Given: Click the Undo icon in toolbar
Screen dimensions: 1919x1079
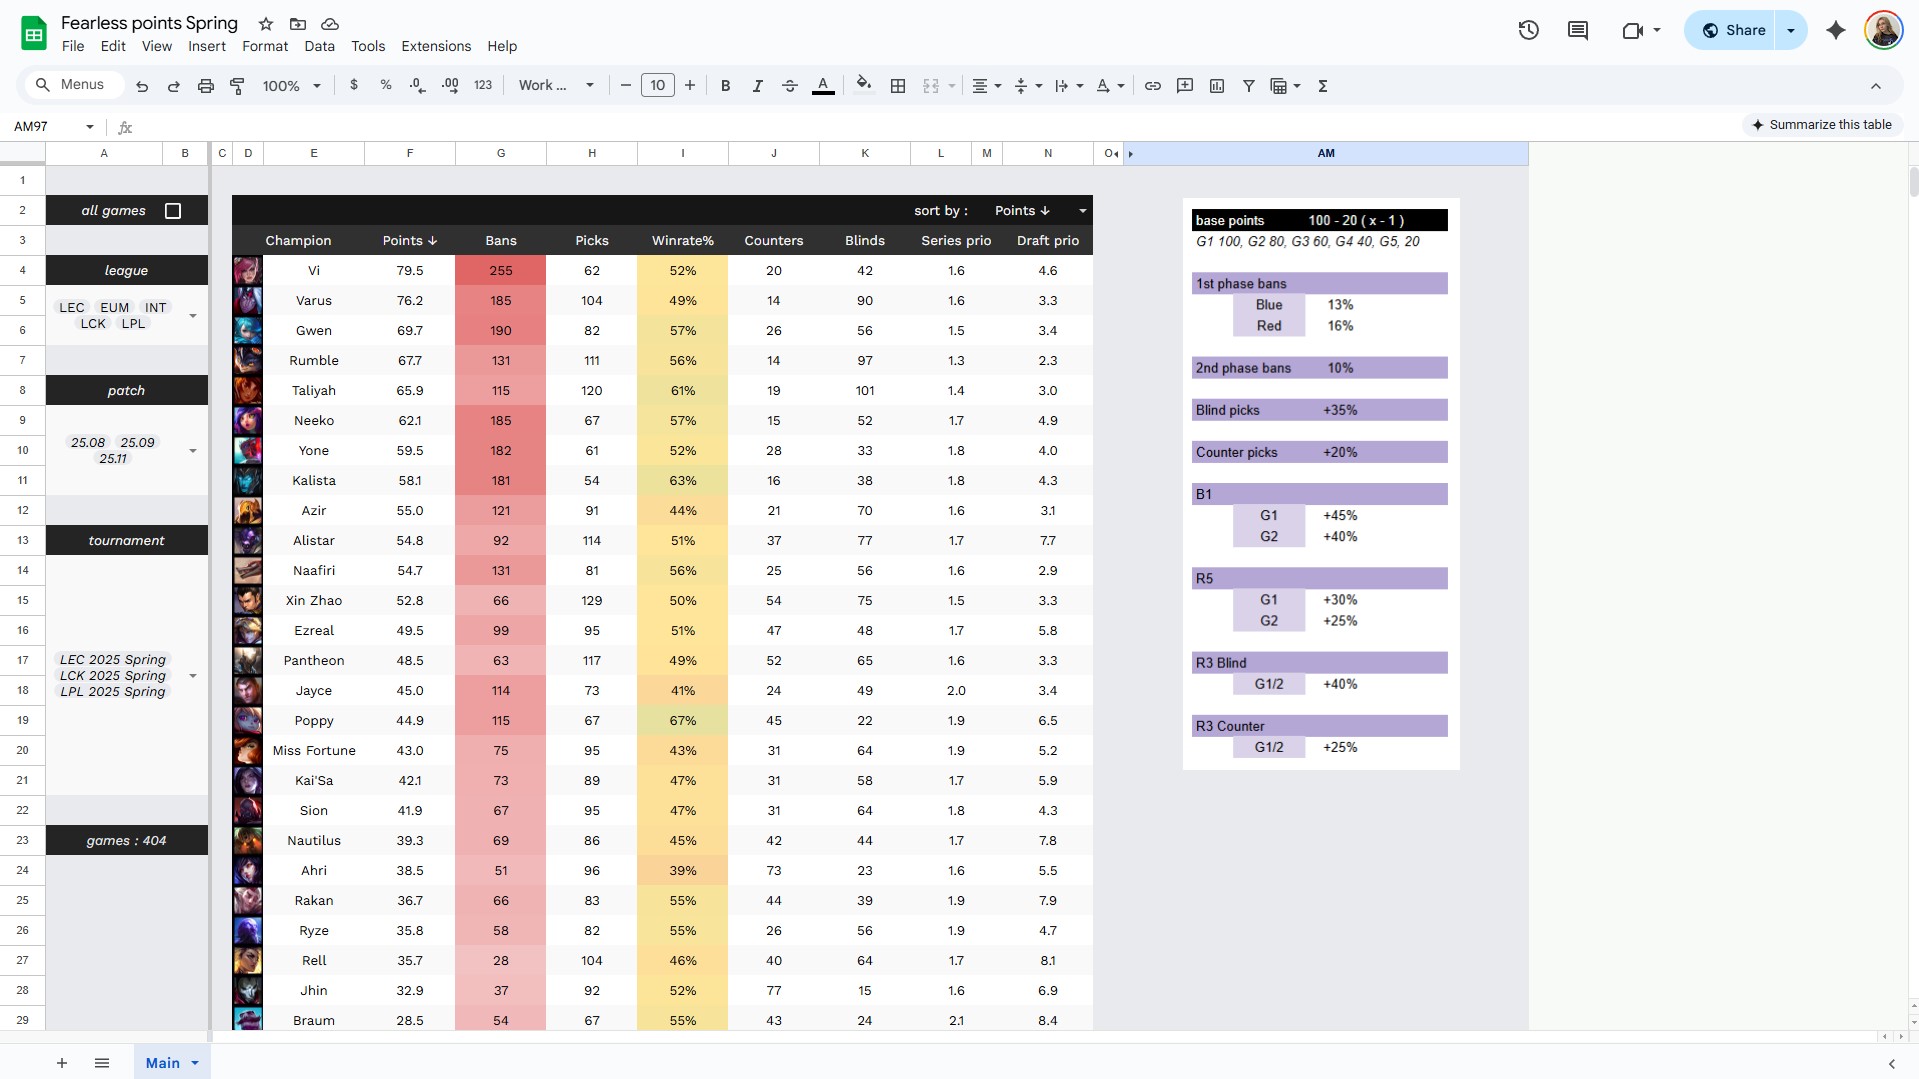Looking at the screenshot, I should click(x=142, y=86).
